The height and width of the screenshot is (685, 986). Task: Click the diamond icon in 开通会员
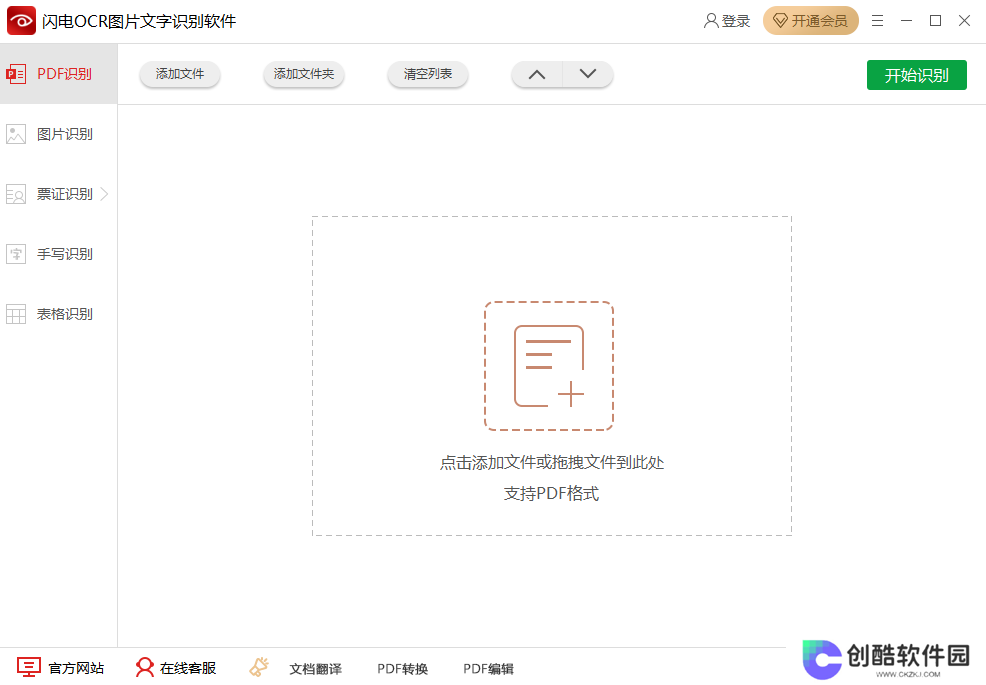(780, 21)
